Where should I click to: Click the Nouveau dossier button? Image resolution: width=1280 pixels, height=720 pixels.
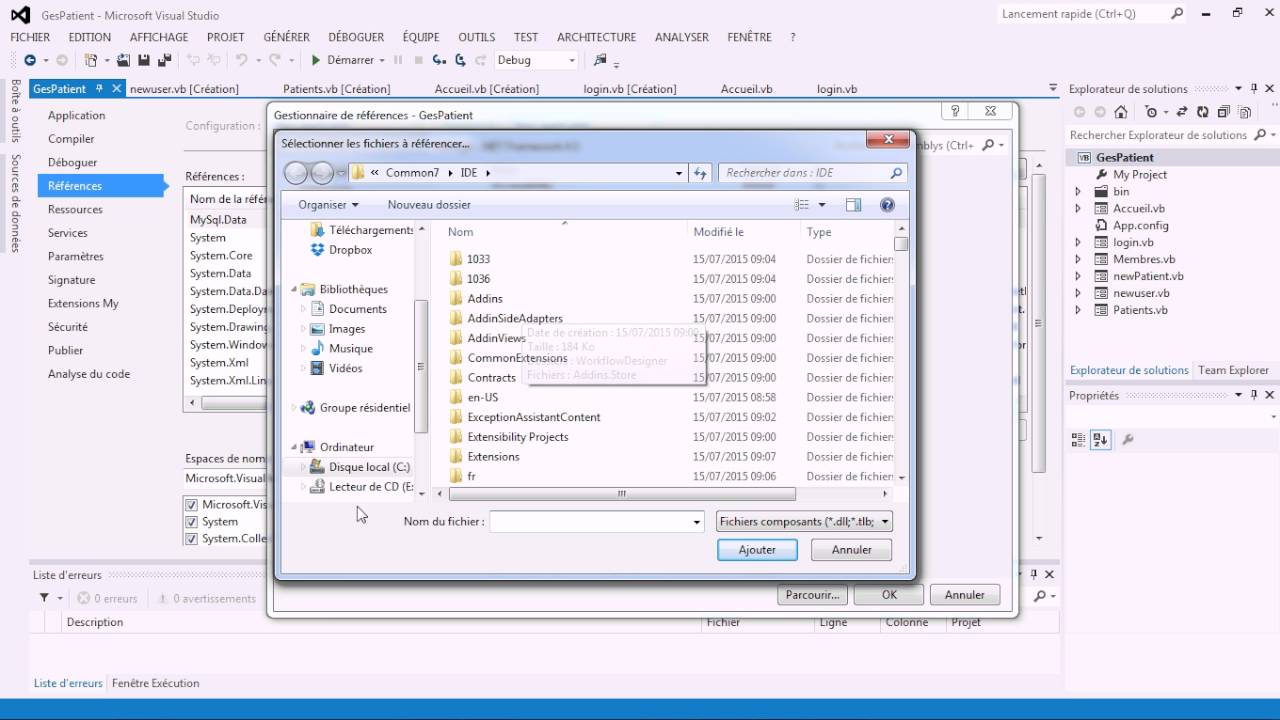point(429,205)
